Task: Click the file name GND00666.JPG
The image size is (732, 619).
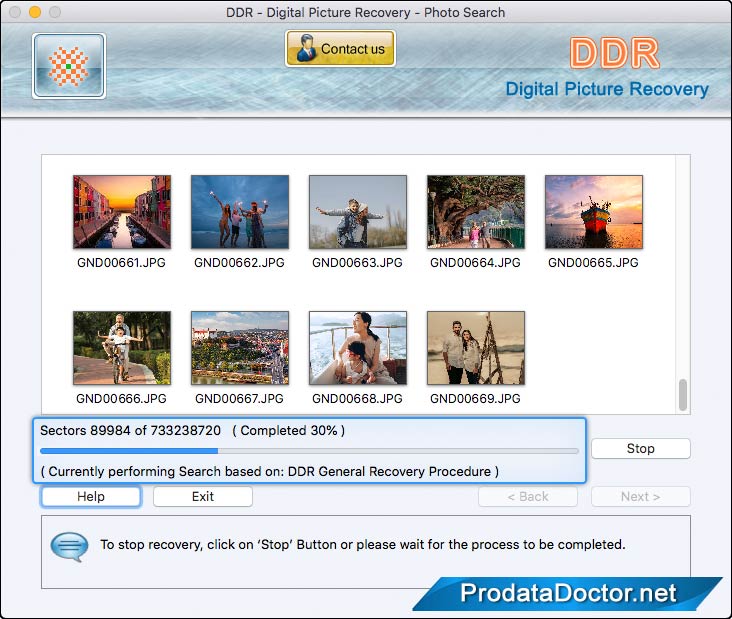Action: coord(121,399)
